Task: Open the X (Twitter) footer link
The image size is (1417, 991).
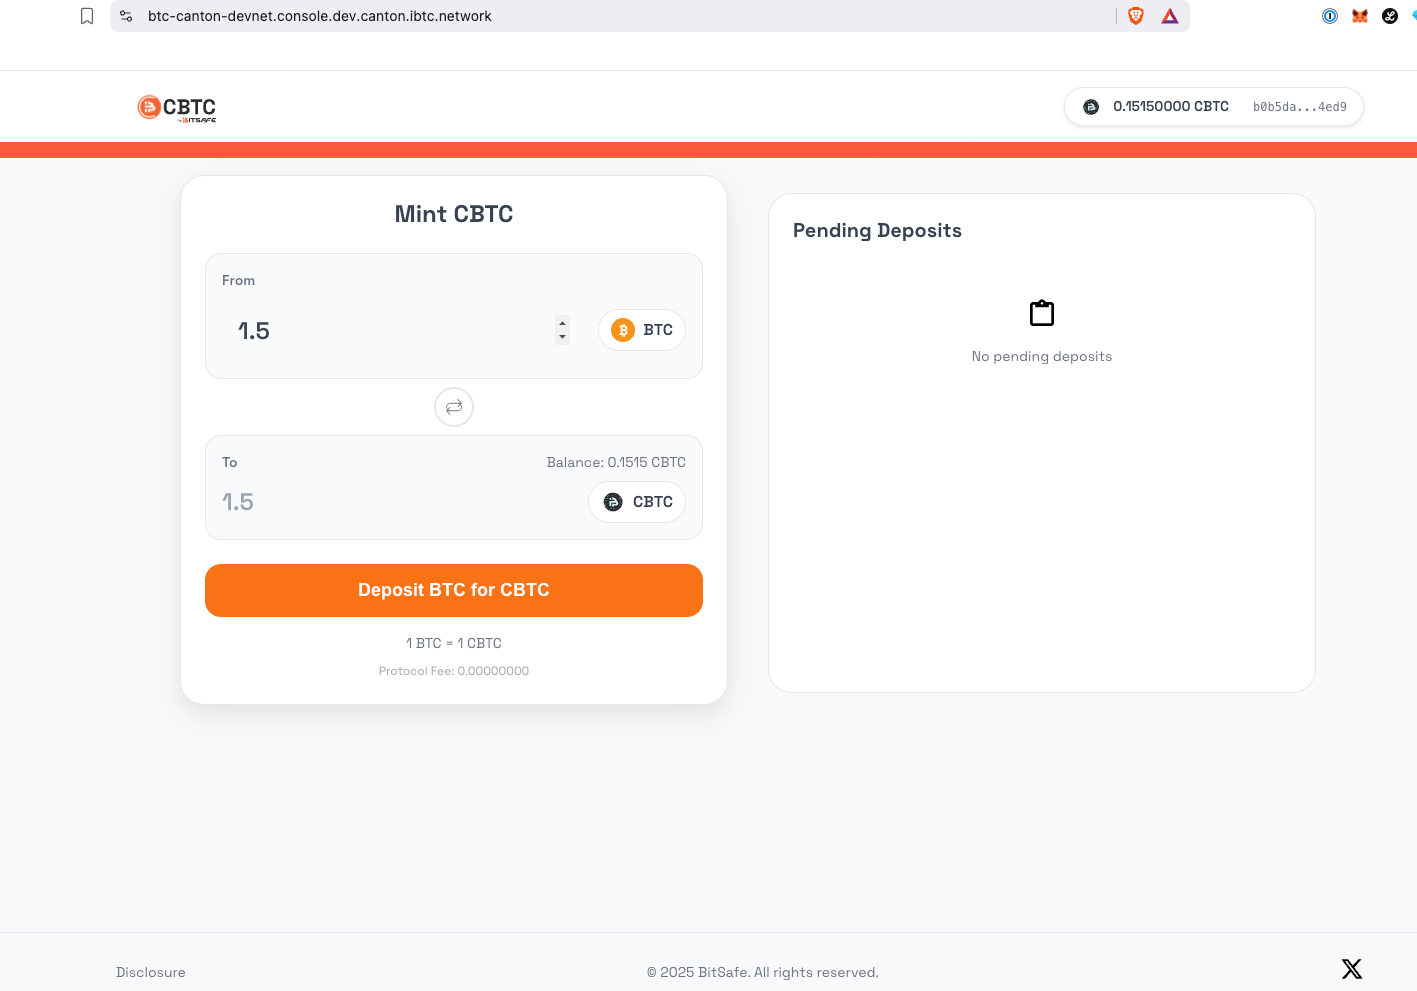Action: [x=1352, y=969]
